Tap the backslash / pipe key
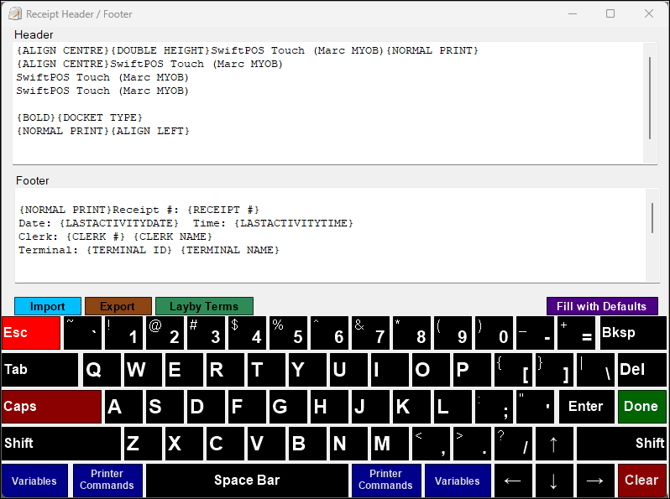The image size is (670, 499). (595, 370)
